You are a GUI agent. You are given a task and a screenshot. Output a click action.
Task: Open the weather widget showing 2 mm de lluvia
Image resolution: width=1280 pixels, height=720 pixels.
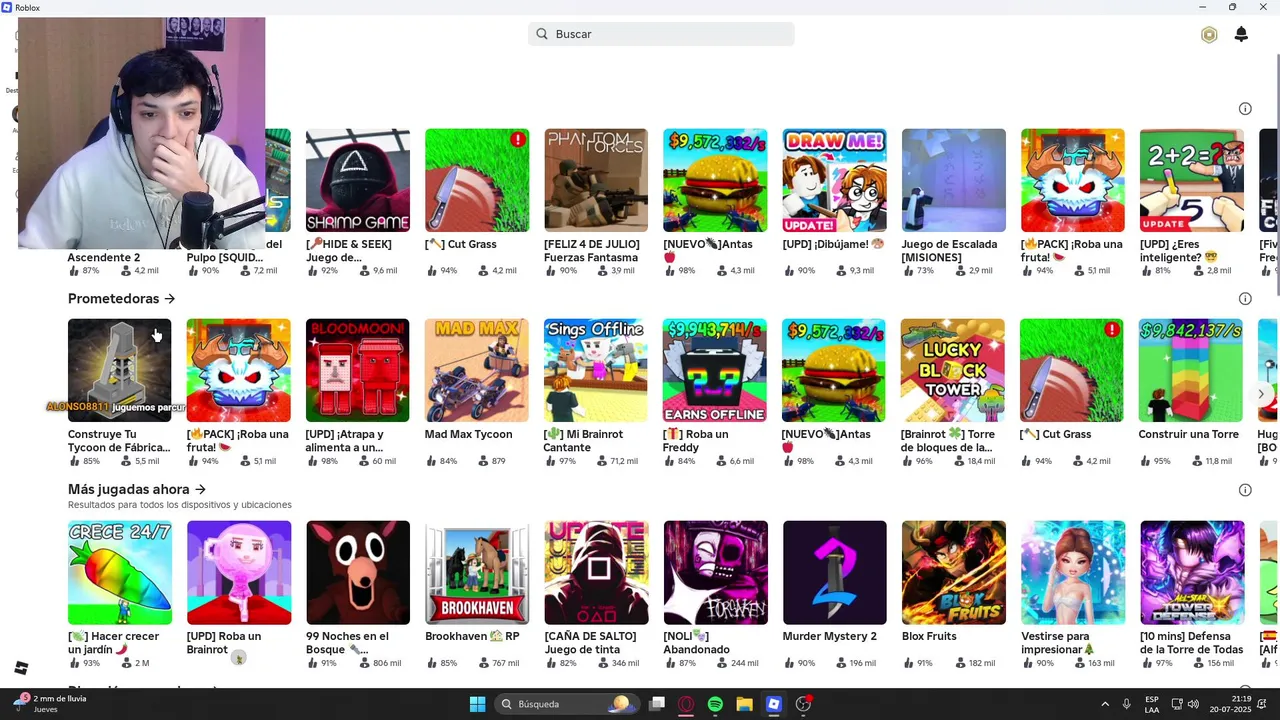tap(50, 704)
